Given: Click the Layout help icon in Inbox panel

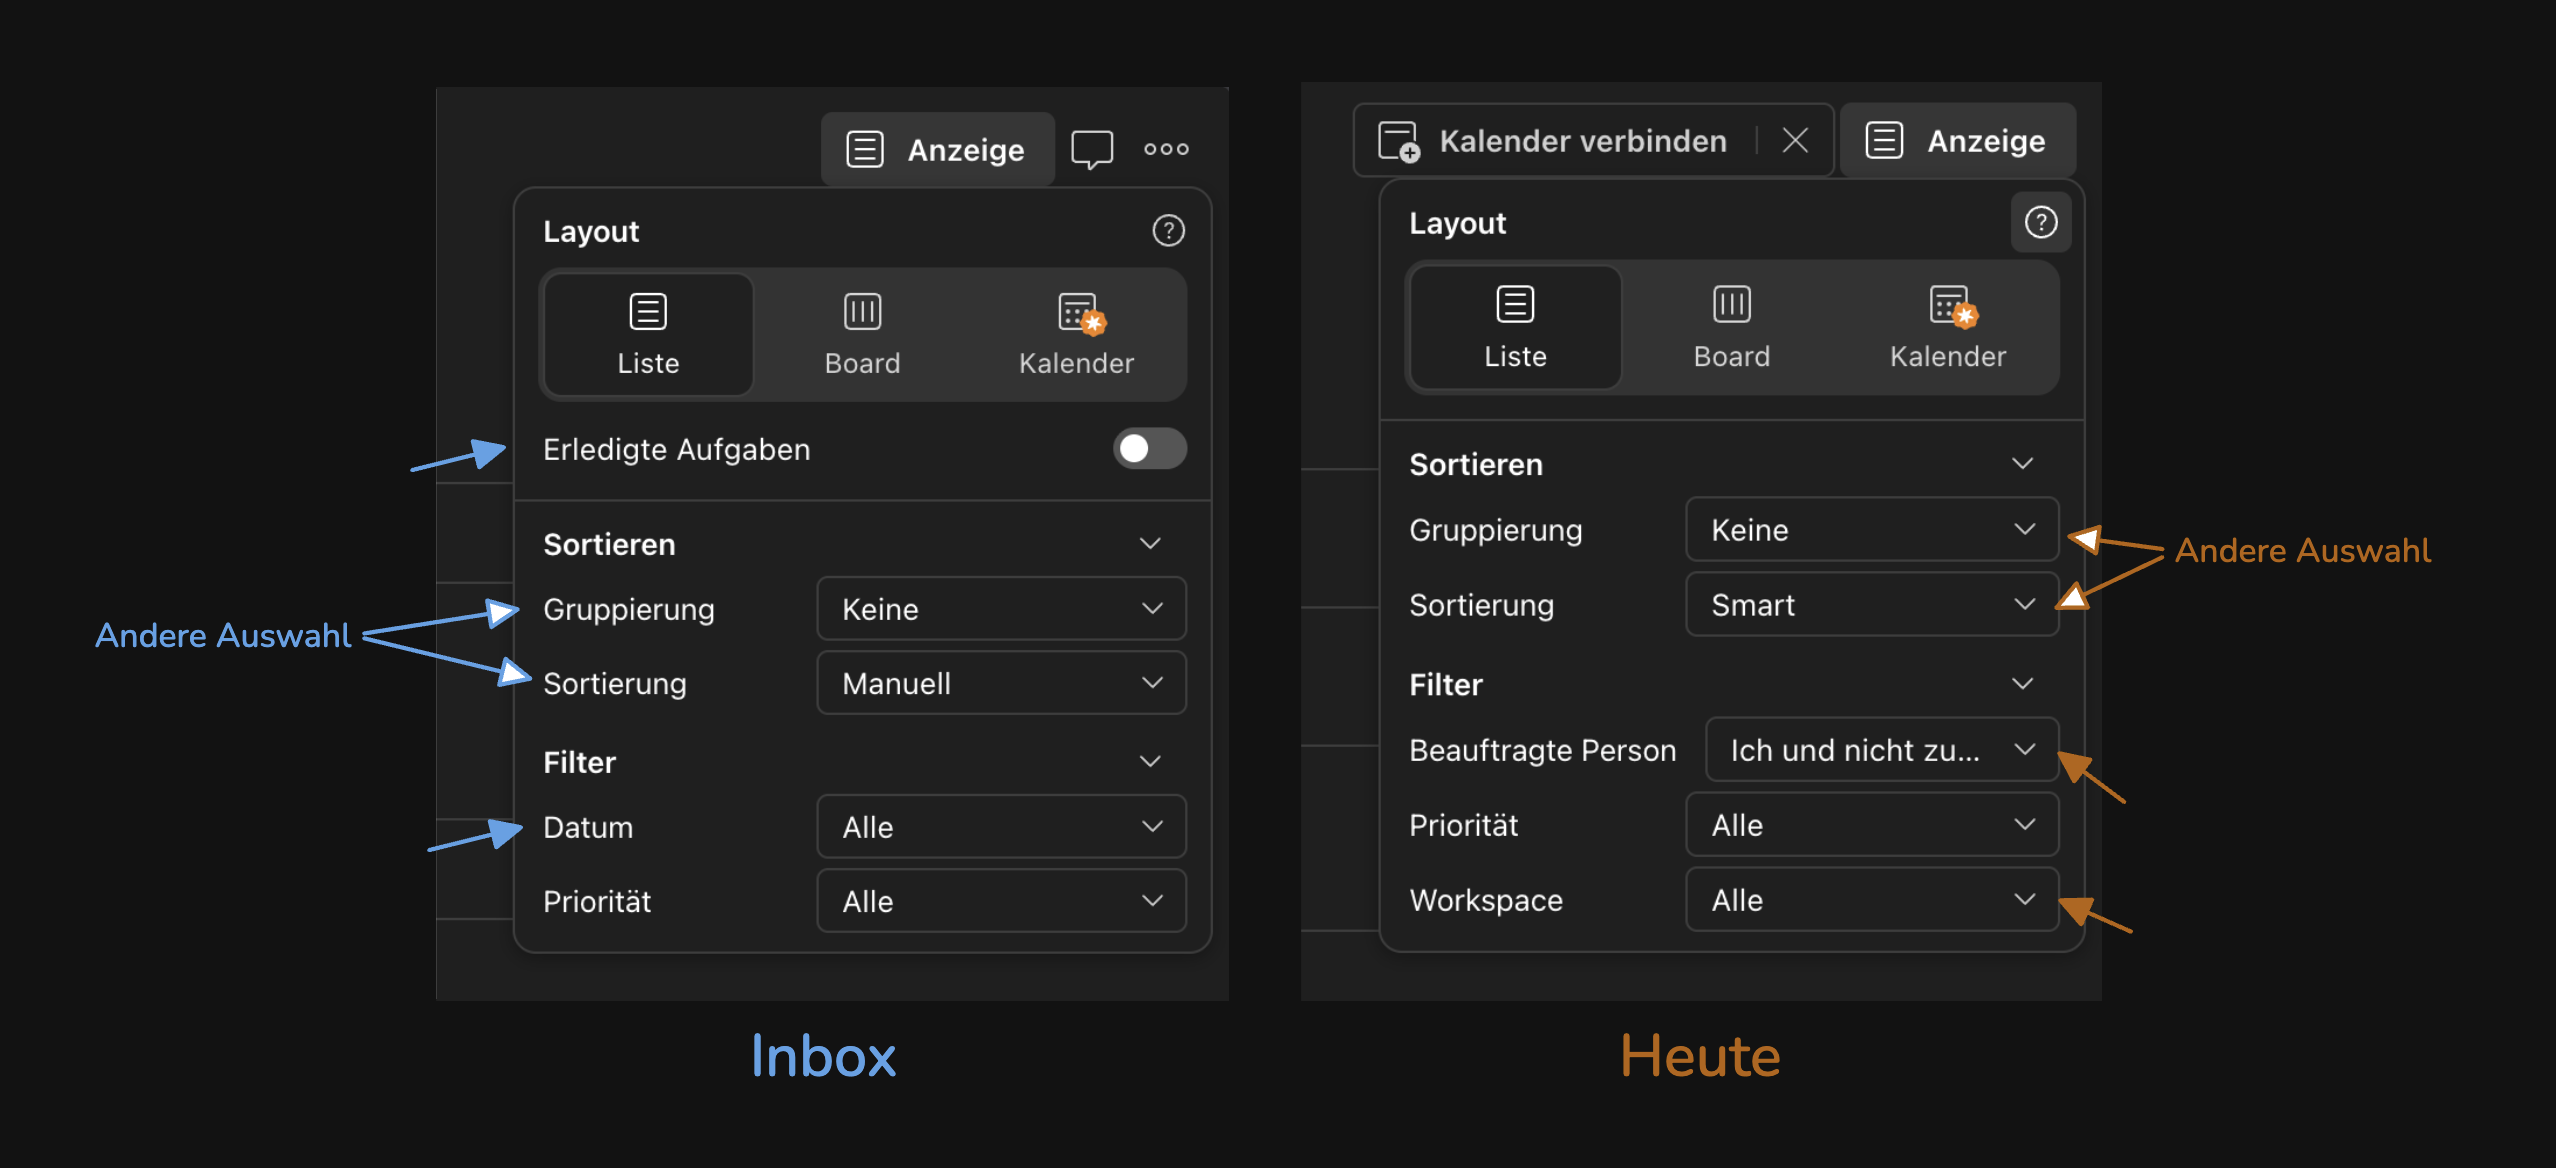Looking at the screenshot, I should tap(1168, 231).
